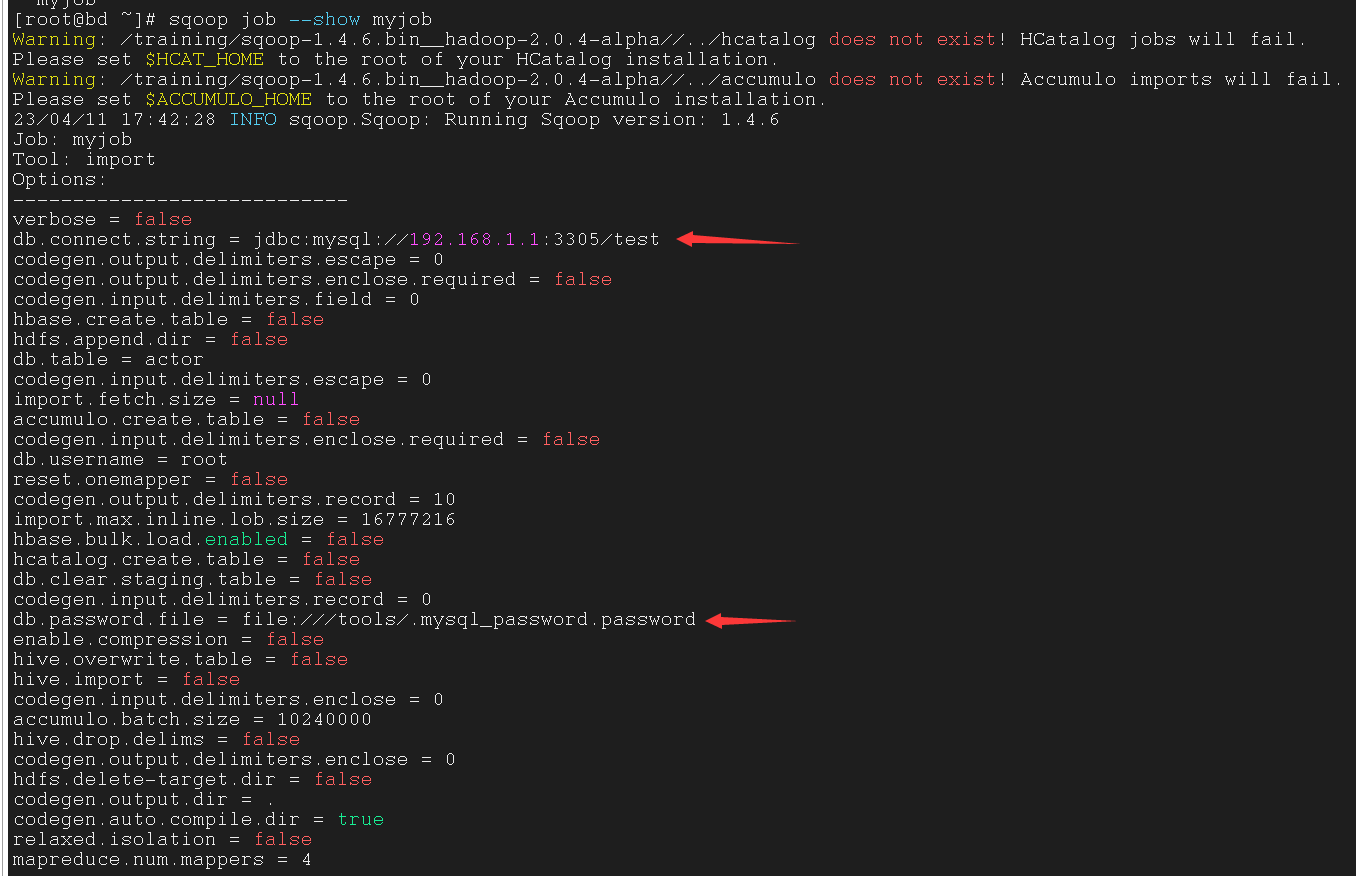Image resolution: width=1356 pixels, height=876 pixels.
Task: Click the file:///tools/.mysql_password.password path
Action: pos(469,620)
